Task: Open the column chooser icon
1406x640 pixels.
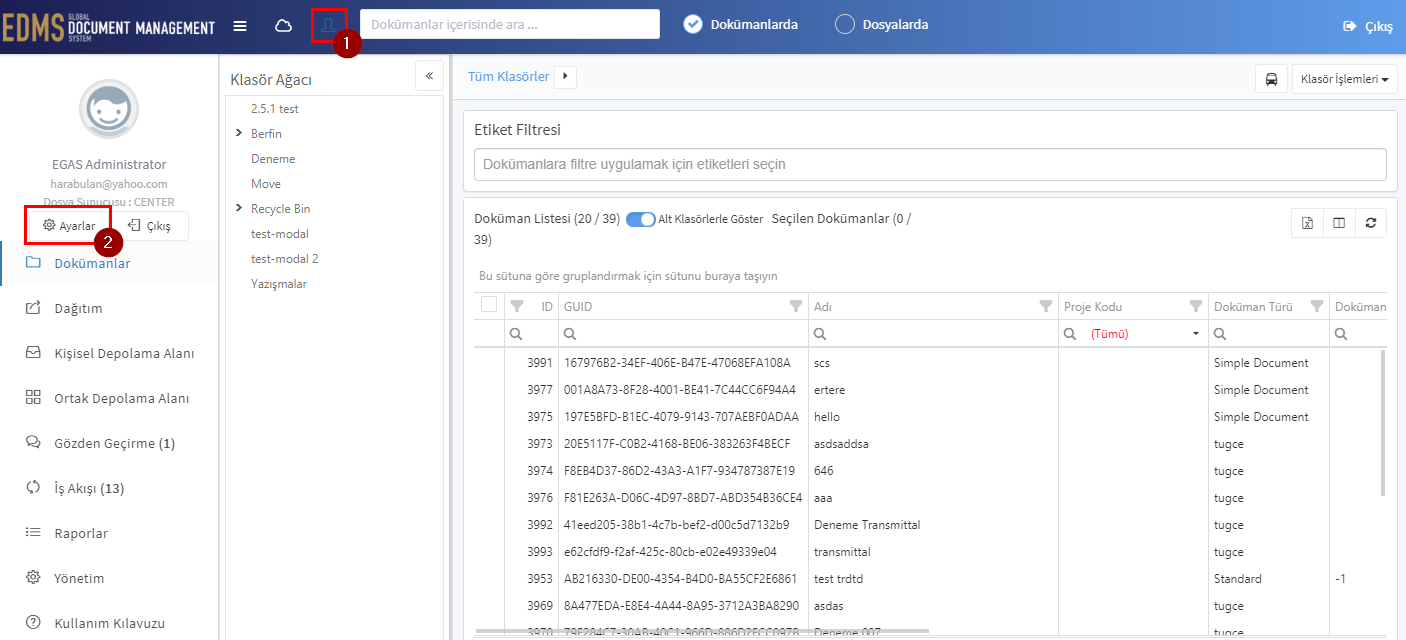Action: [x=1339, y=223]
